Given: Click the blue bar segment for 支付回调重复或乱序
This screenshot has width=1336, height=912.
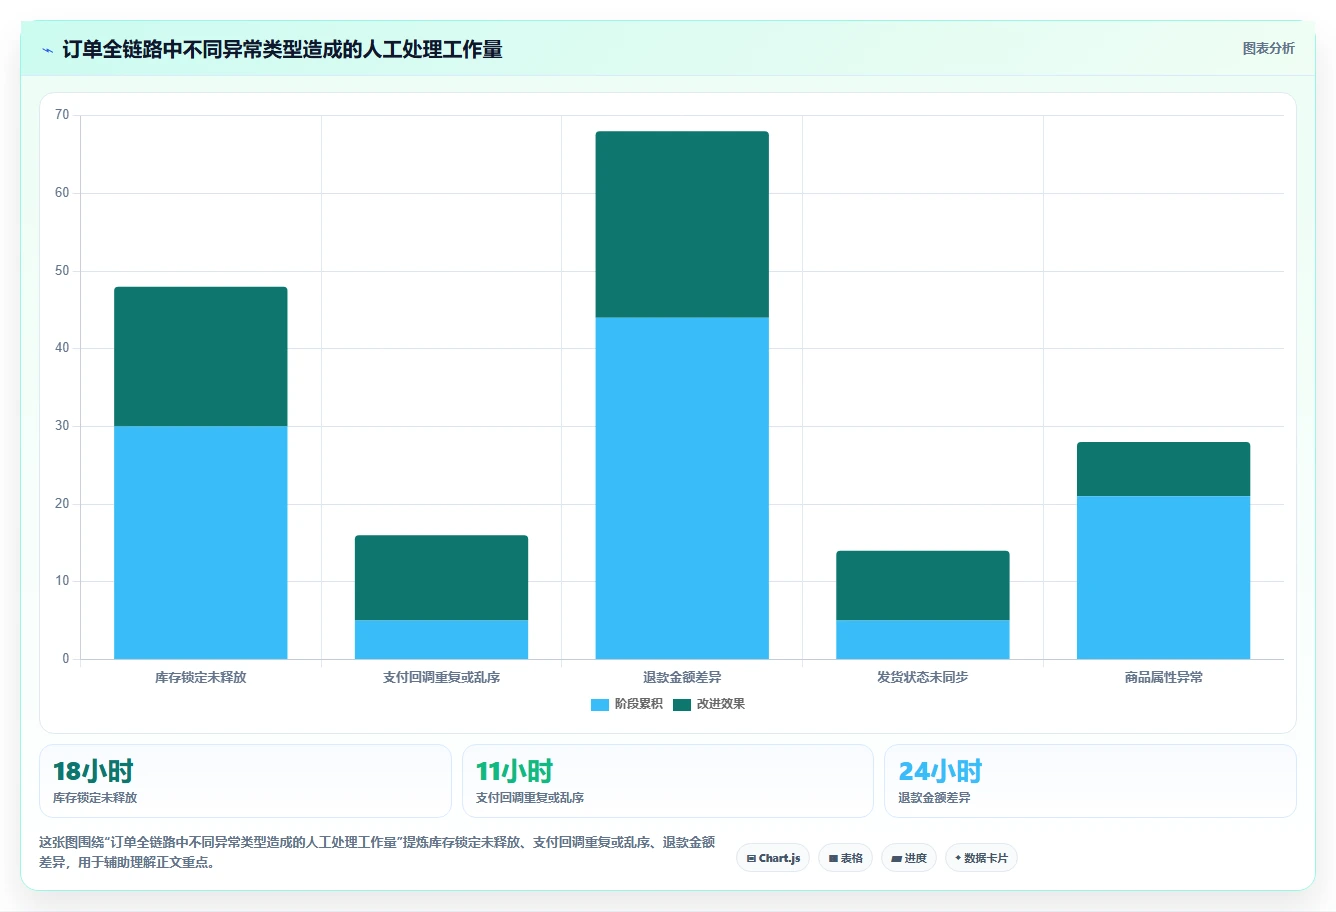Looking at the screenshot, I should [441, 639].
